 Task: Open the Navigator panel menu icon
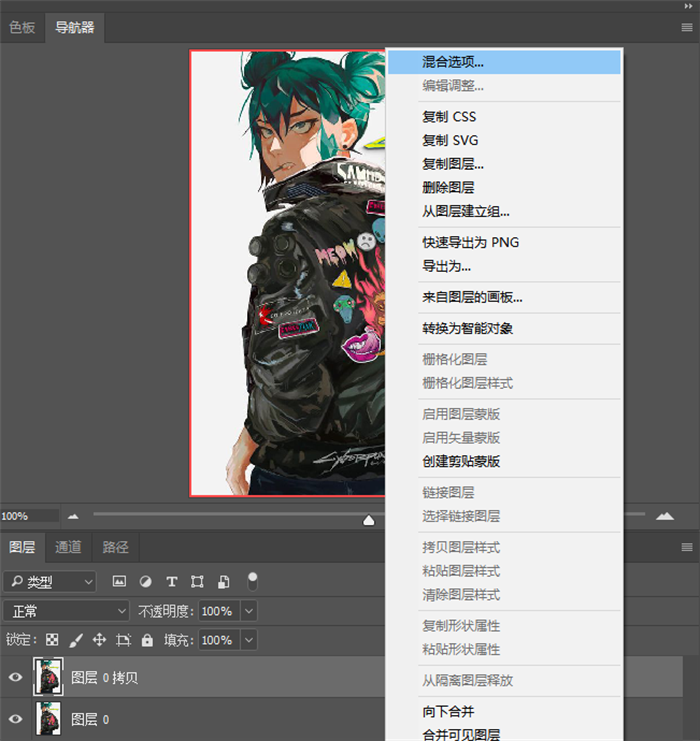click(687, 27)
